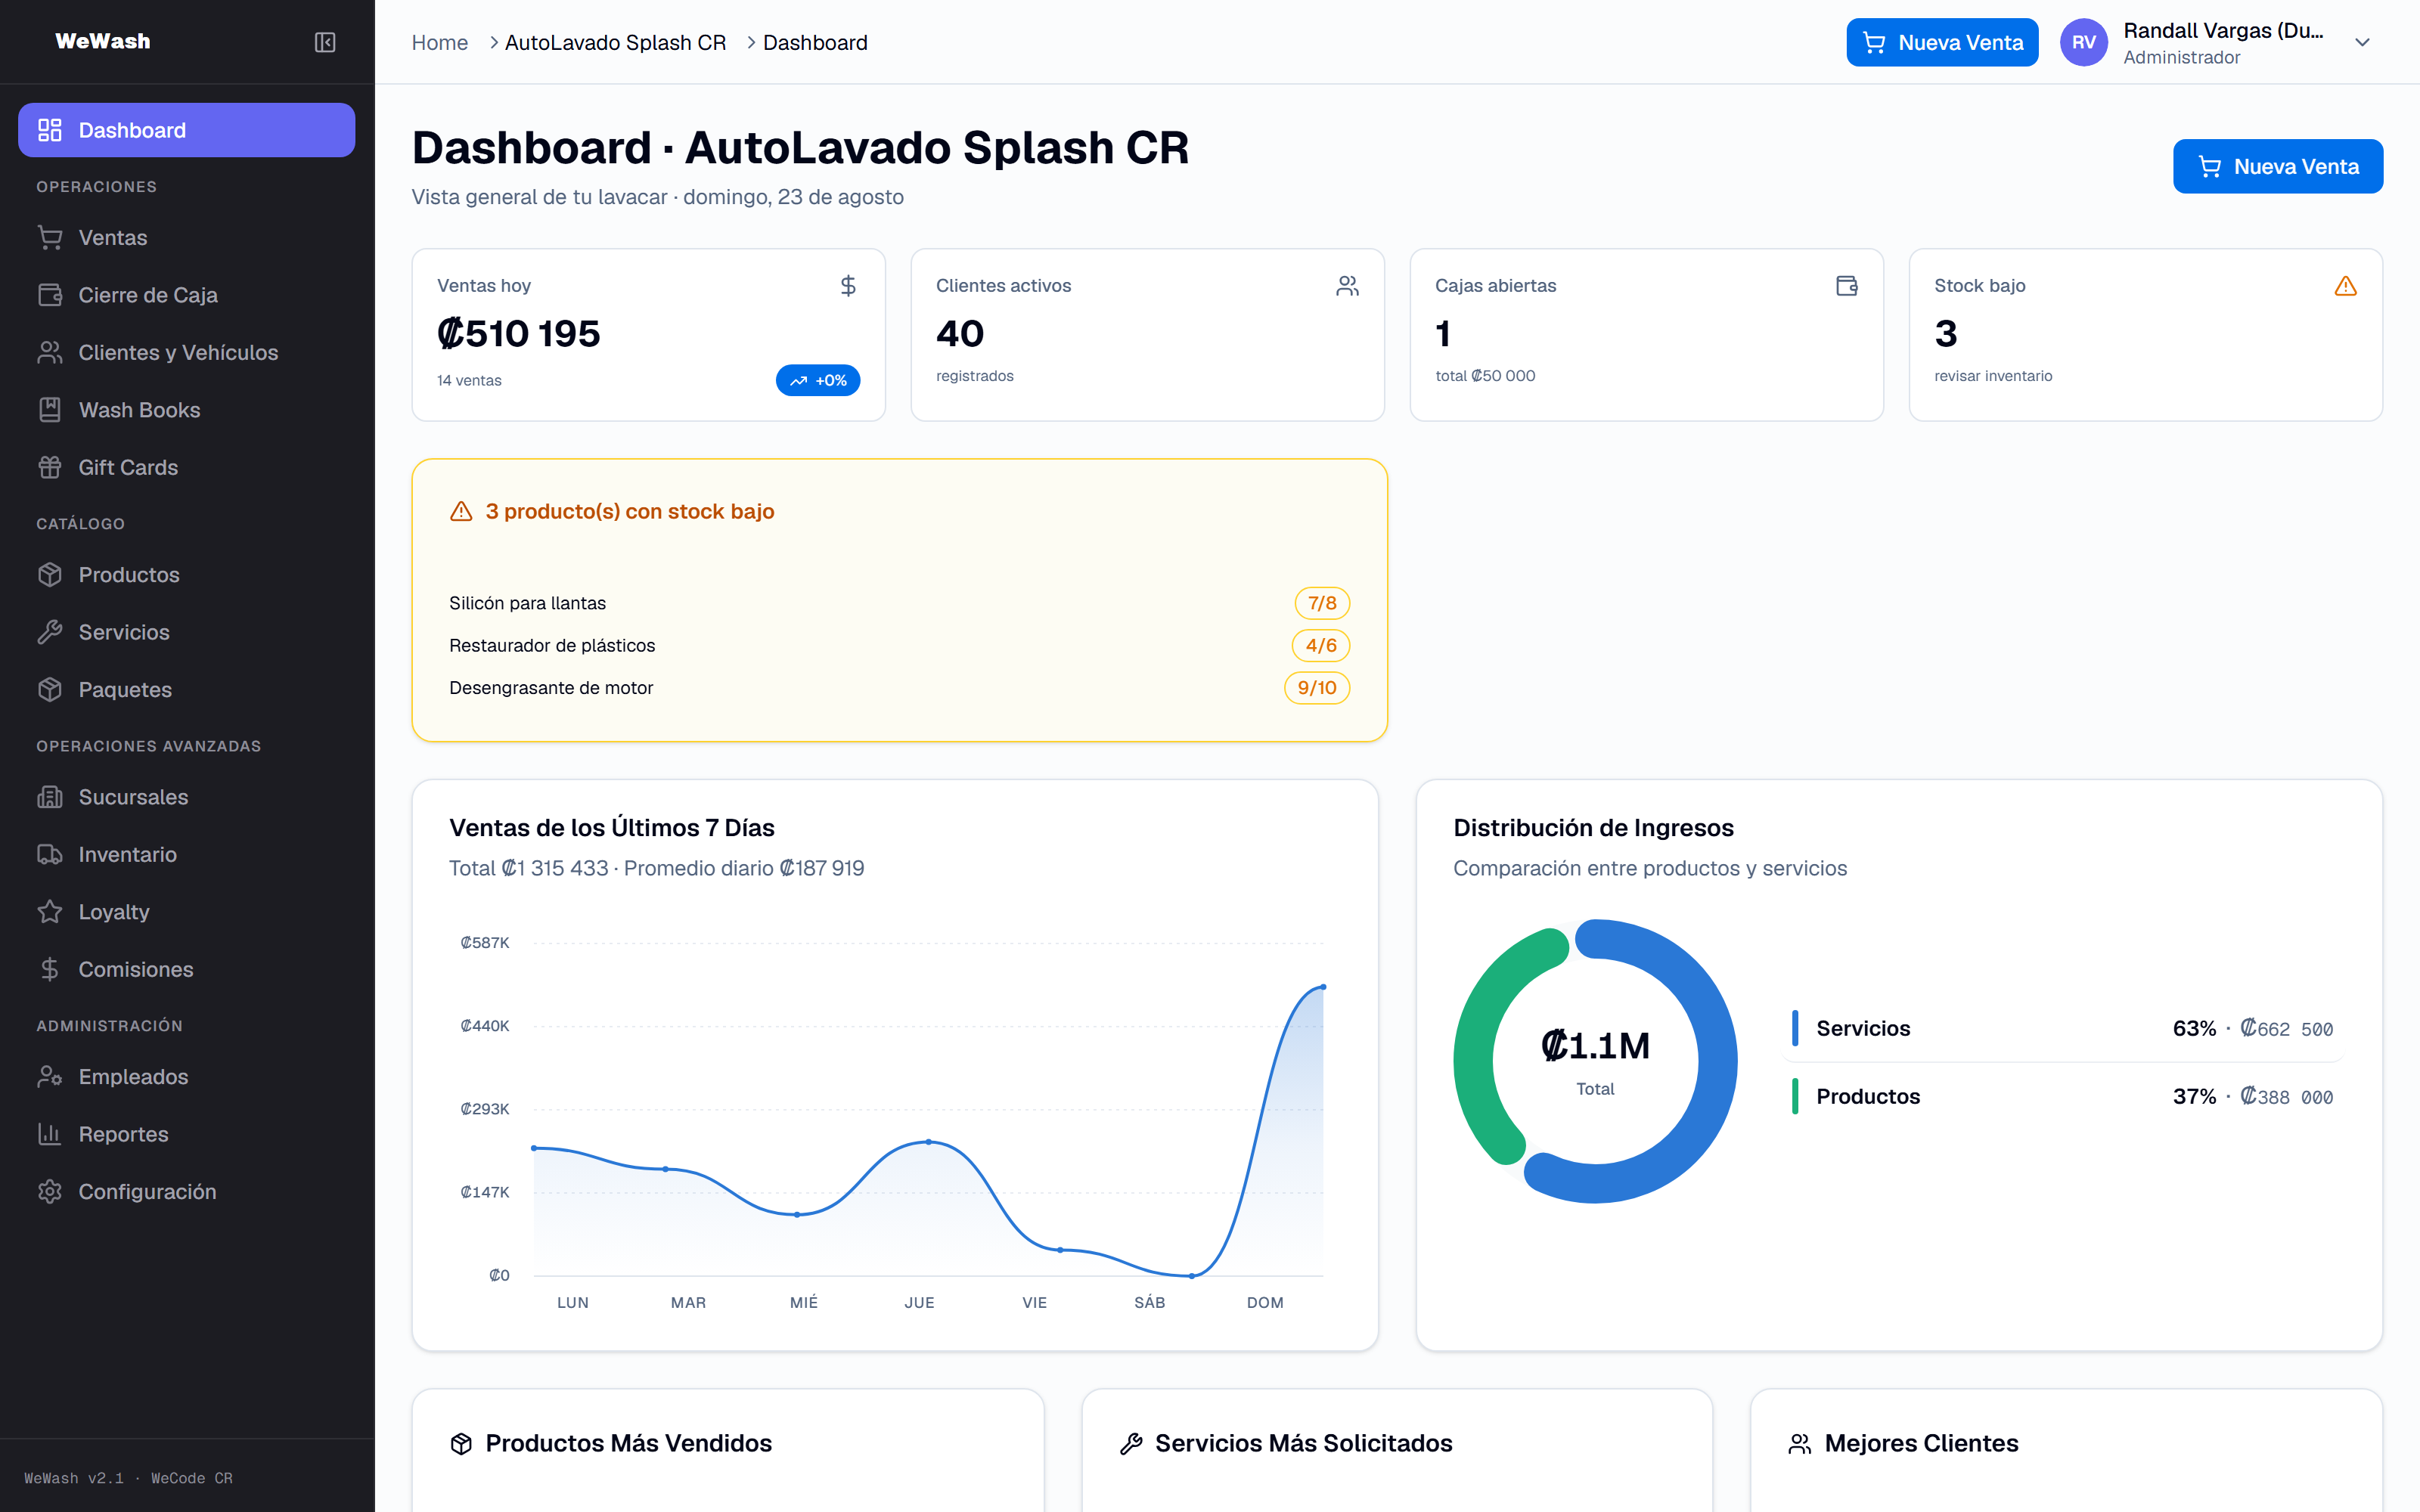The image size is (2420, 1512).
Task: Click the '63% · ₡662 500' Servicios value
Action: point(2253,1028)
